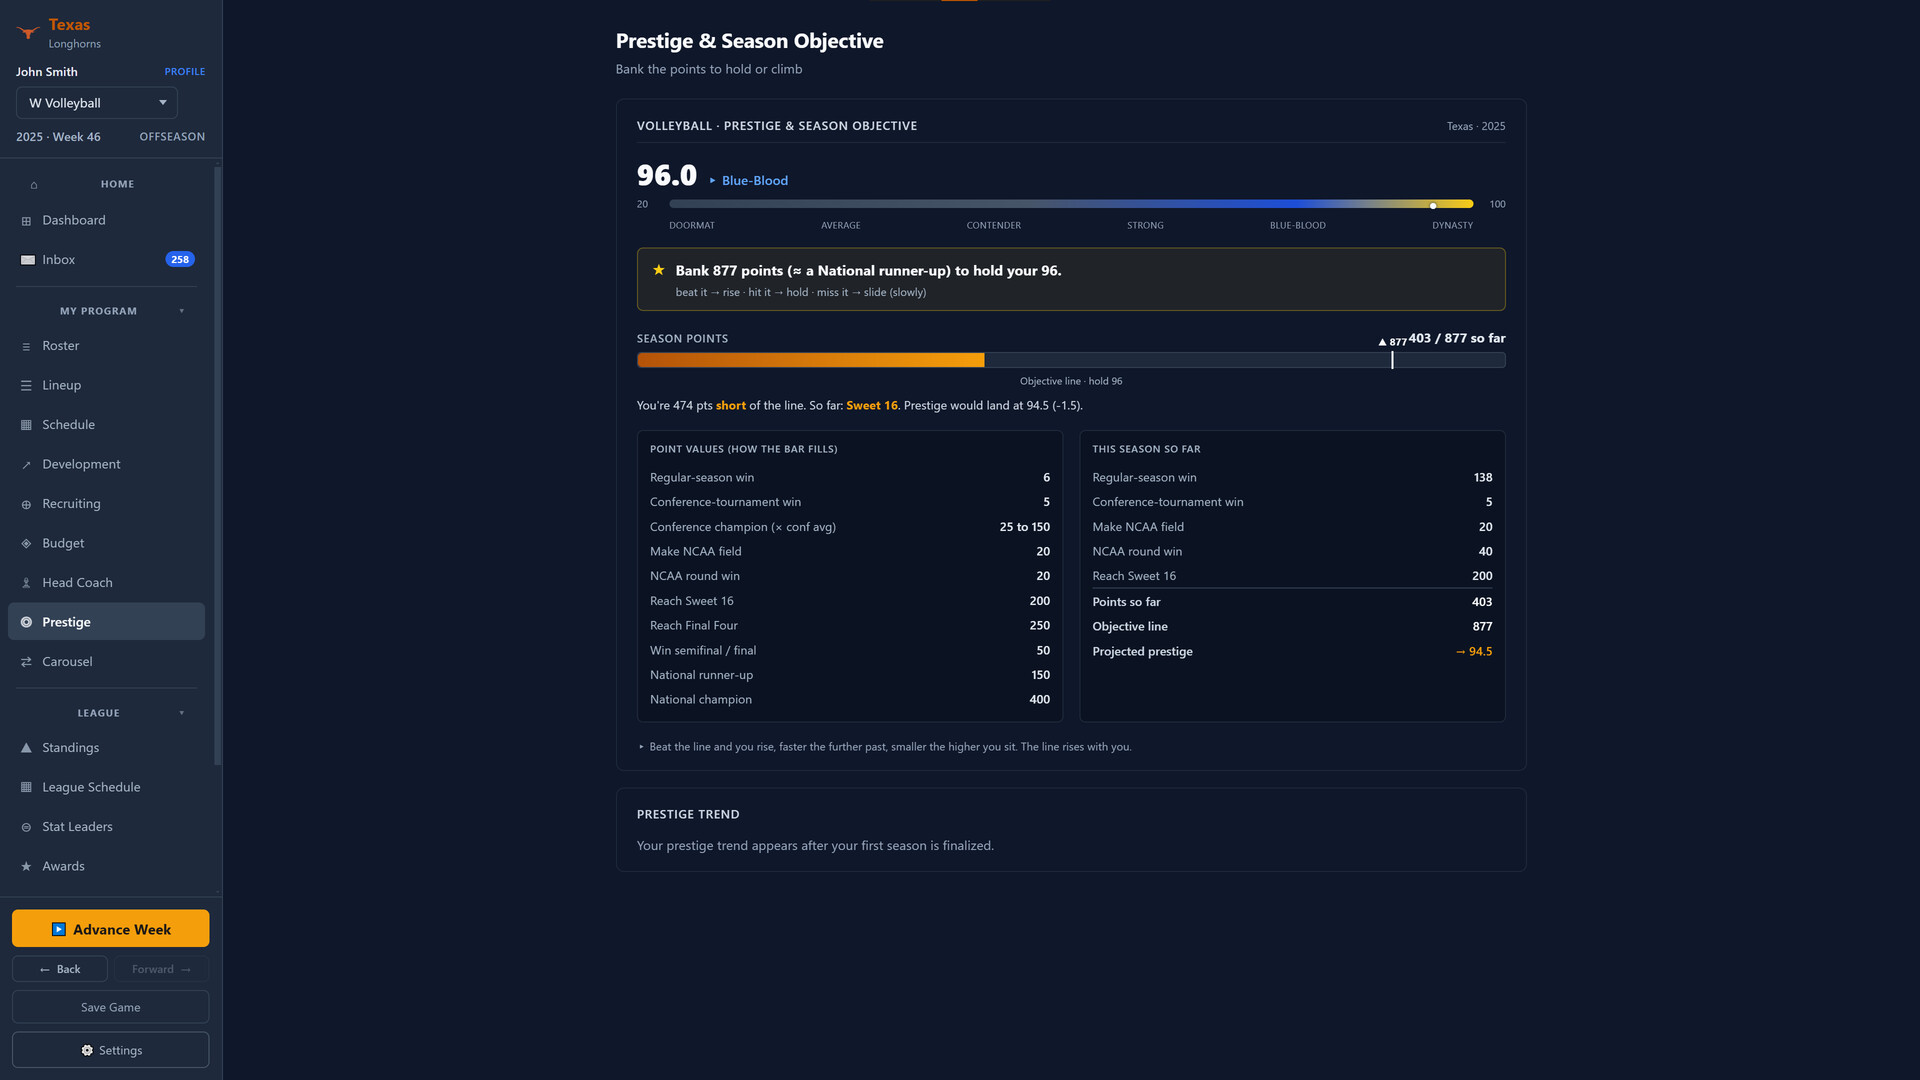Collapse the League section
Viewport: 1920px width, 1080px height.
click(182, 713)
